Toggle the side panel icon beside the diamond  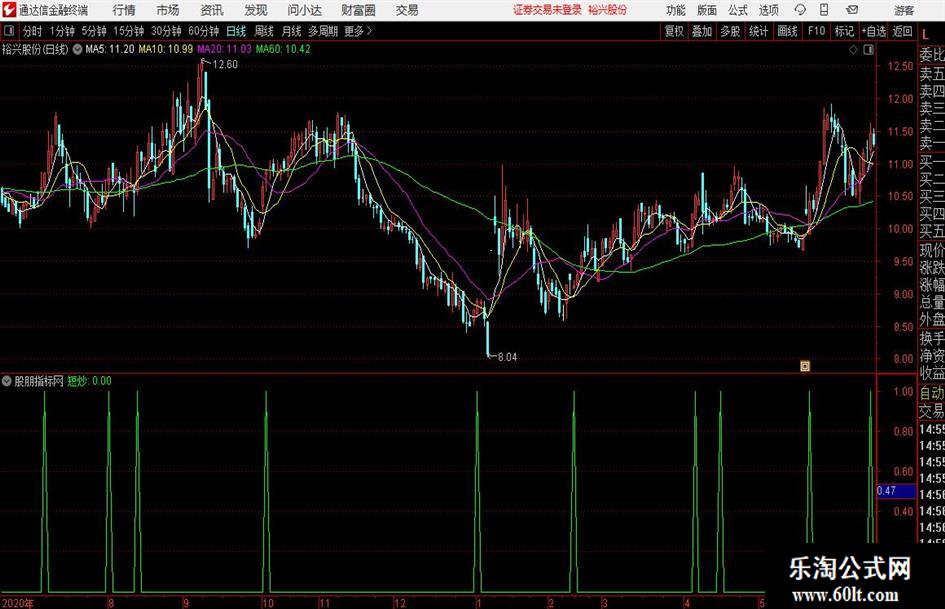(x=868, y=50)
